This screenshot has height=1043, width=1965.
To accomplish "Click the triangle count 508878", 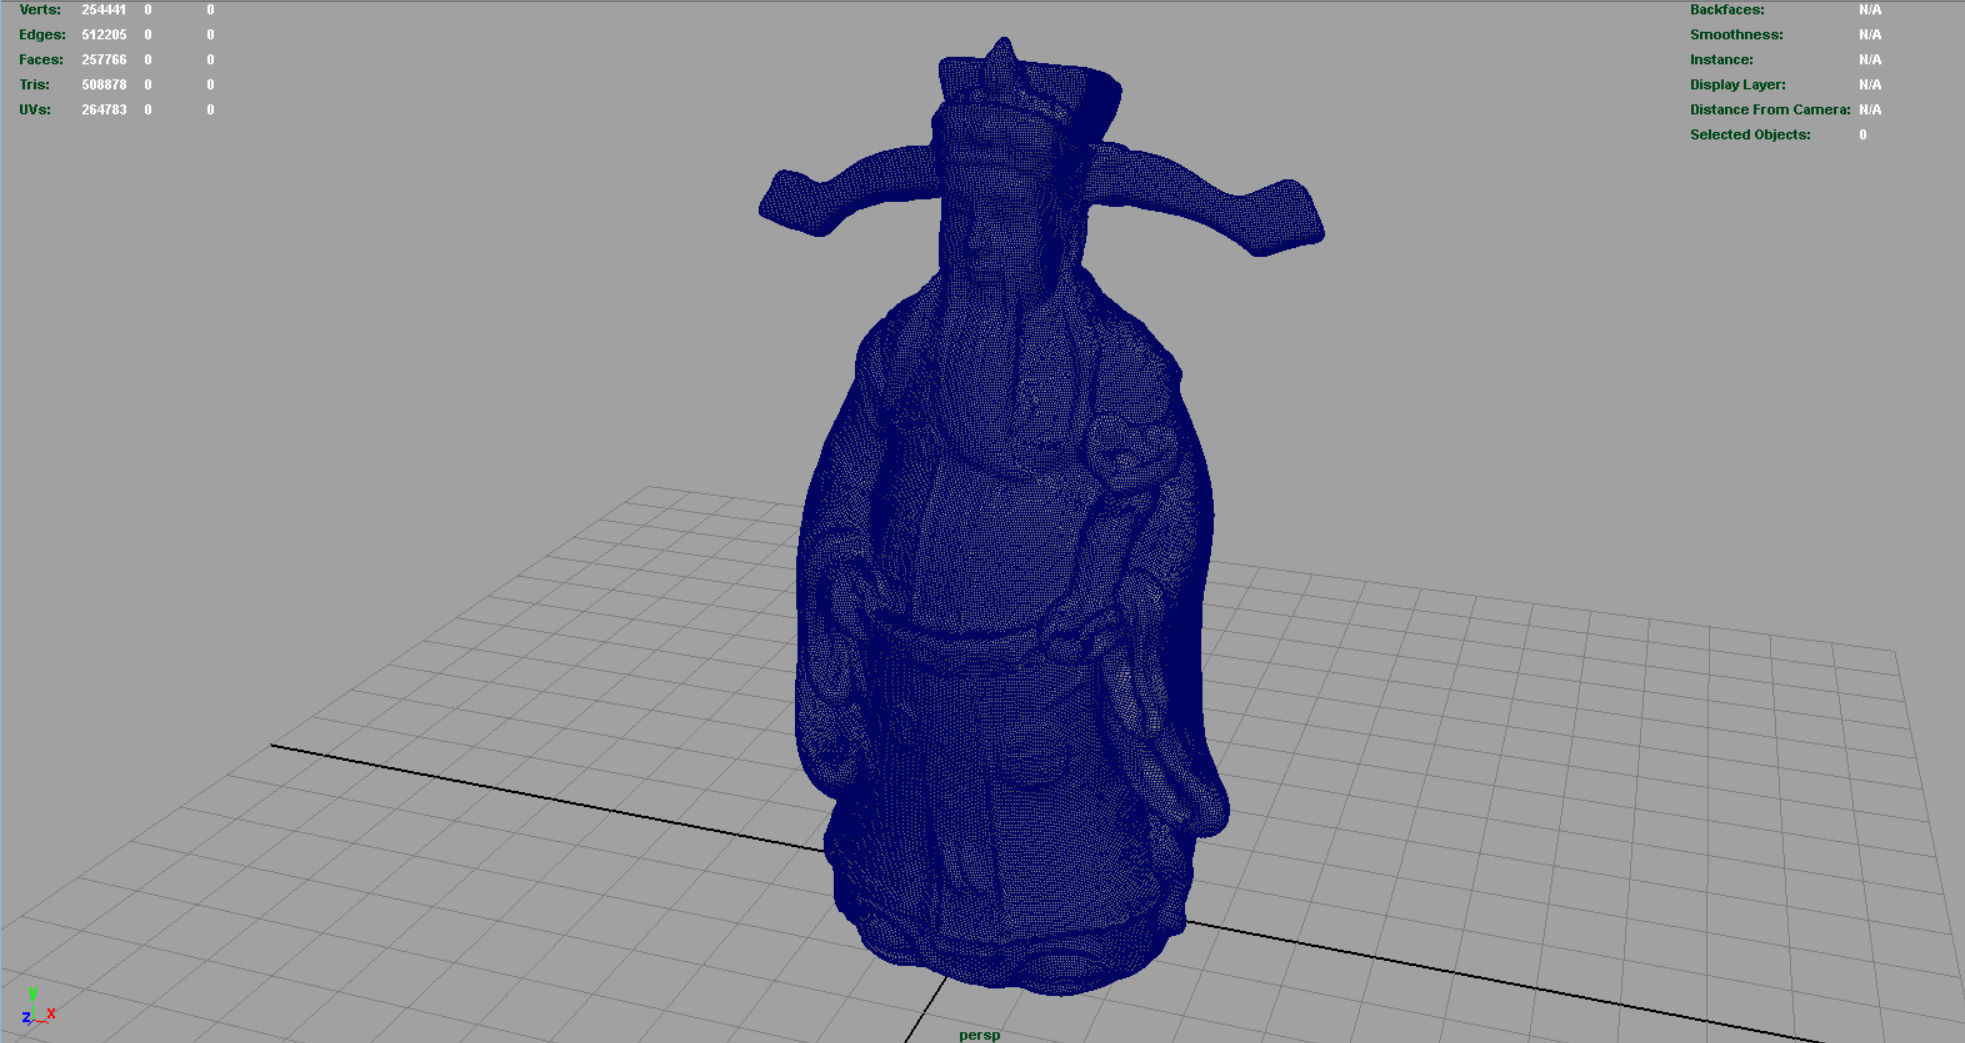I will pos(104,85).
